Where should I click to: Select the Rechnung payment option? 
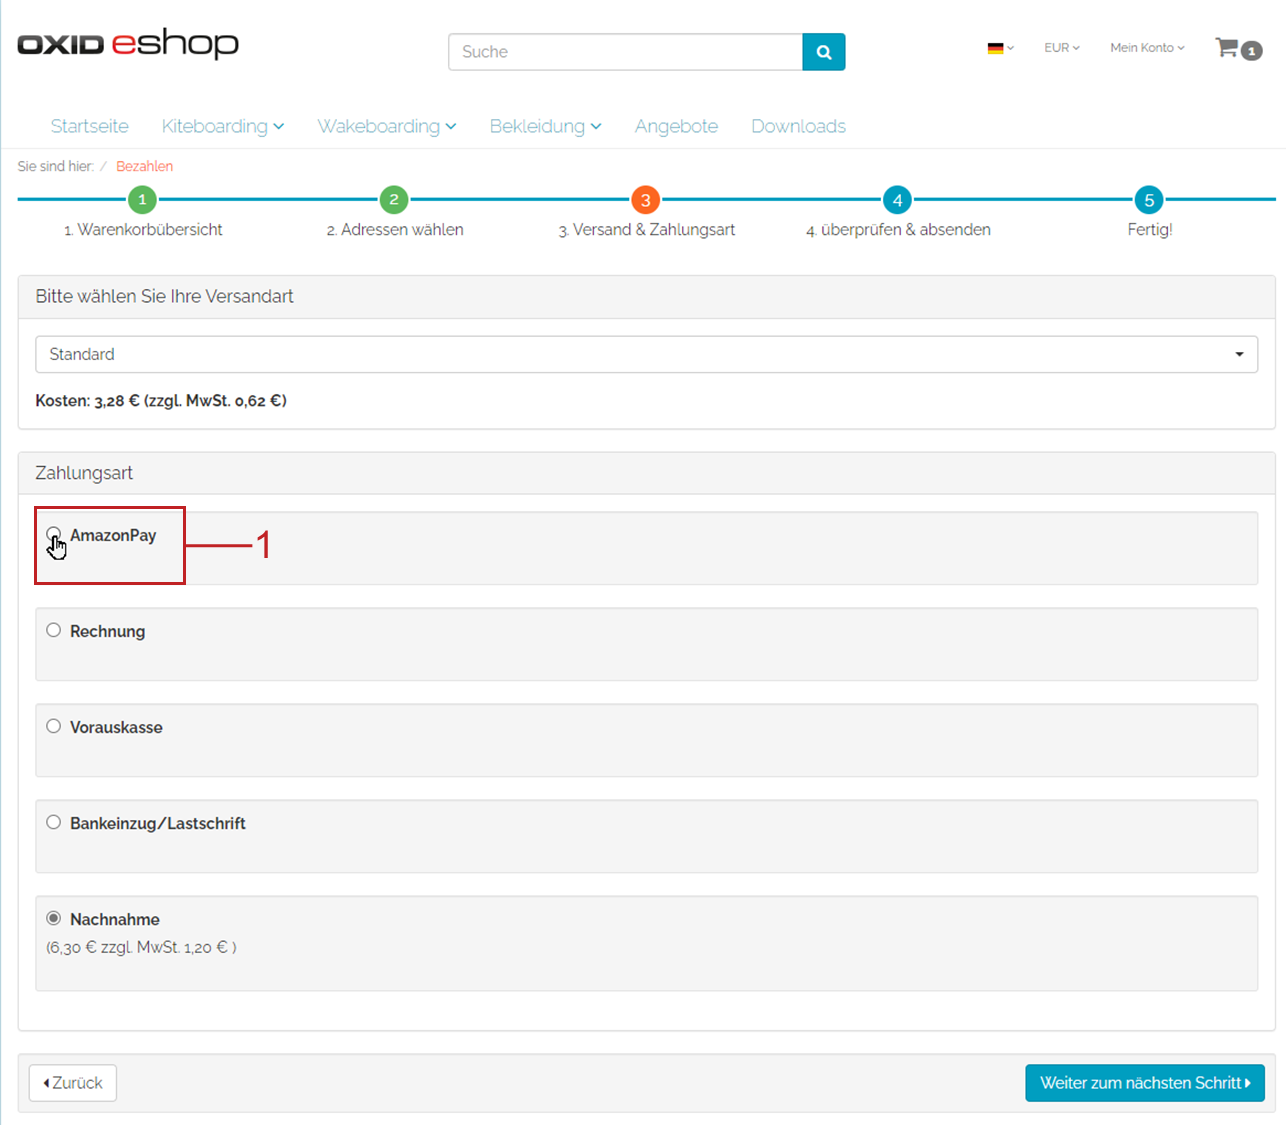pyautogui.click(x=54, y=631)
